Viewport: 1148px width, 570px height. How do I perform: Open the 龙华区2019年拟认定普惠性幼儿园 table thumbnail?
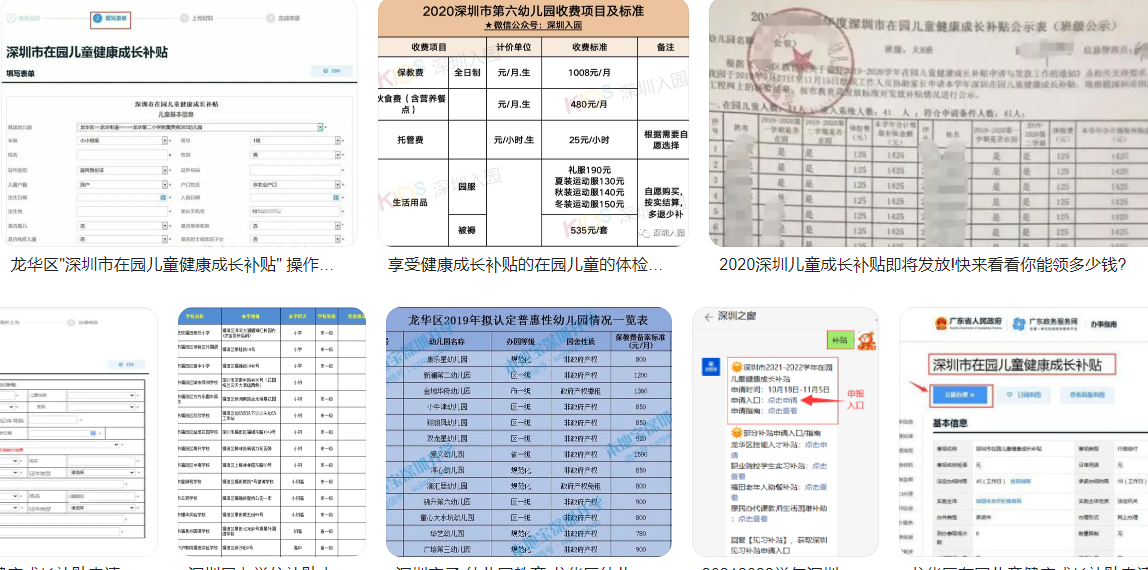coord(529,431)
